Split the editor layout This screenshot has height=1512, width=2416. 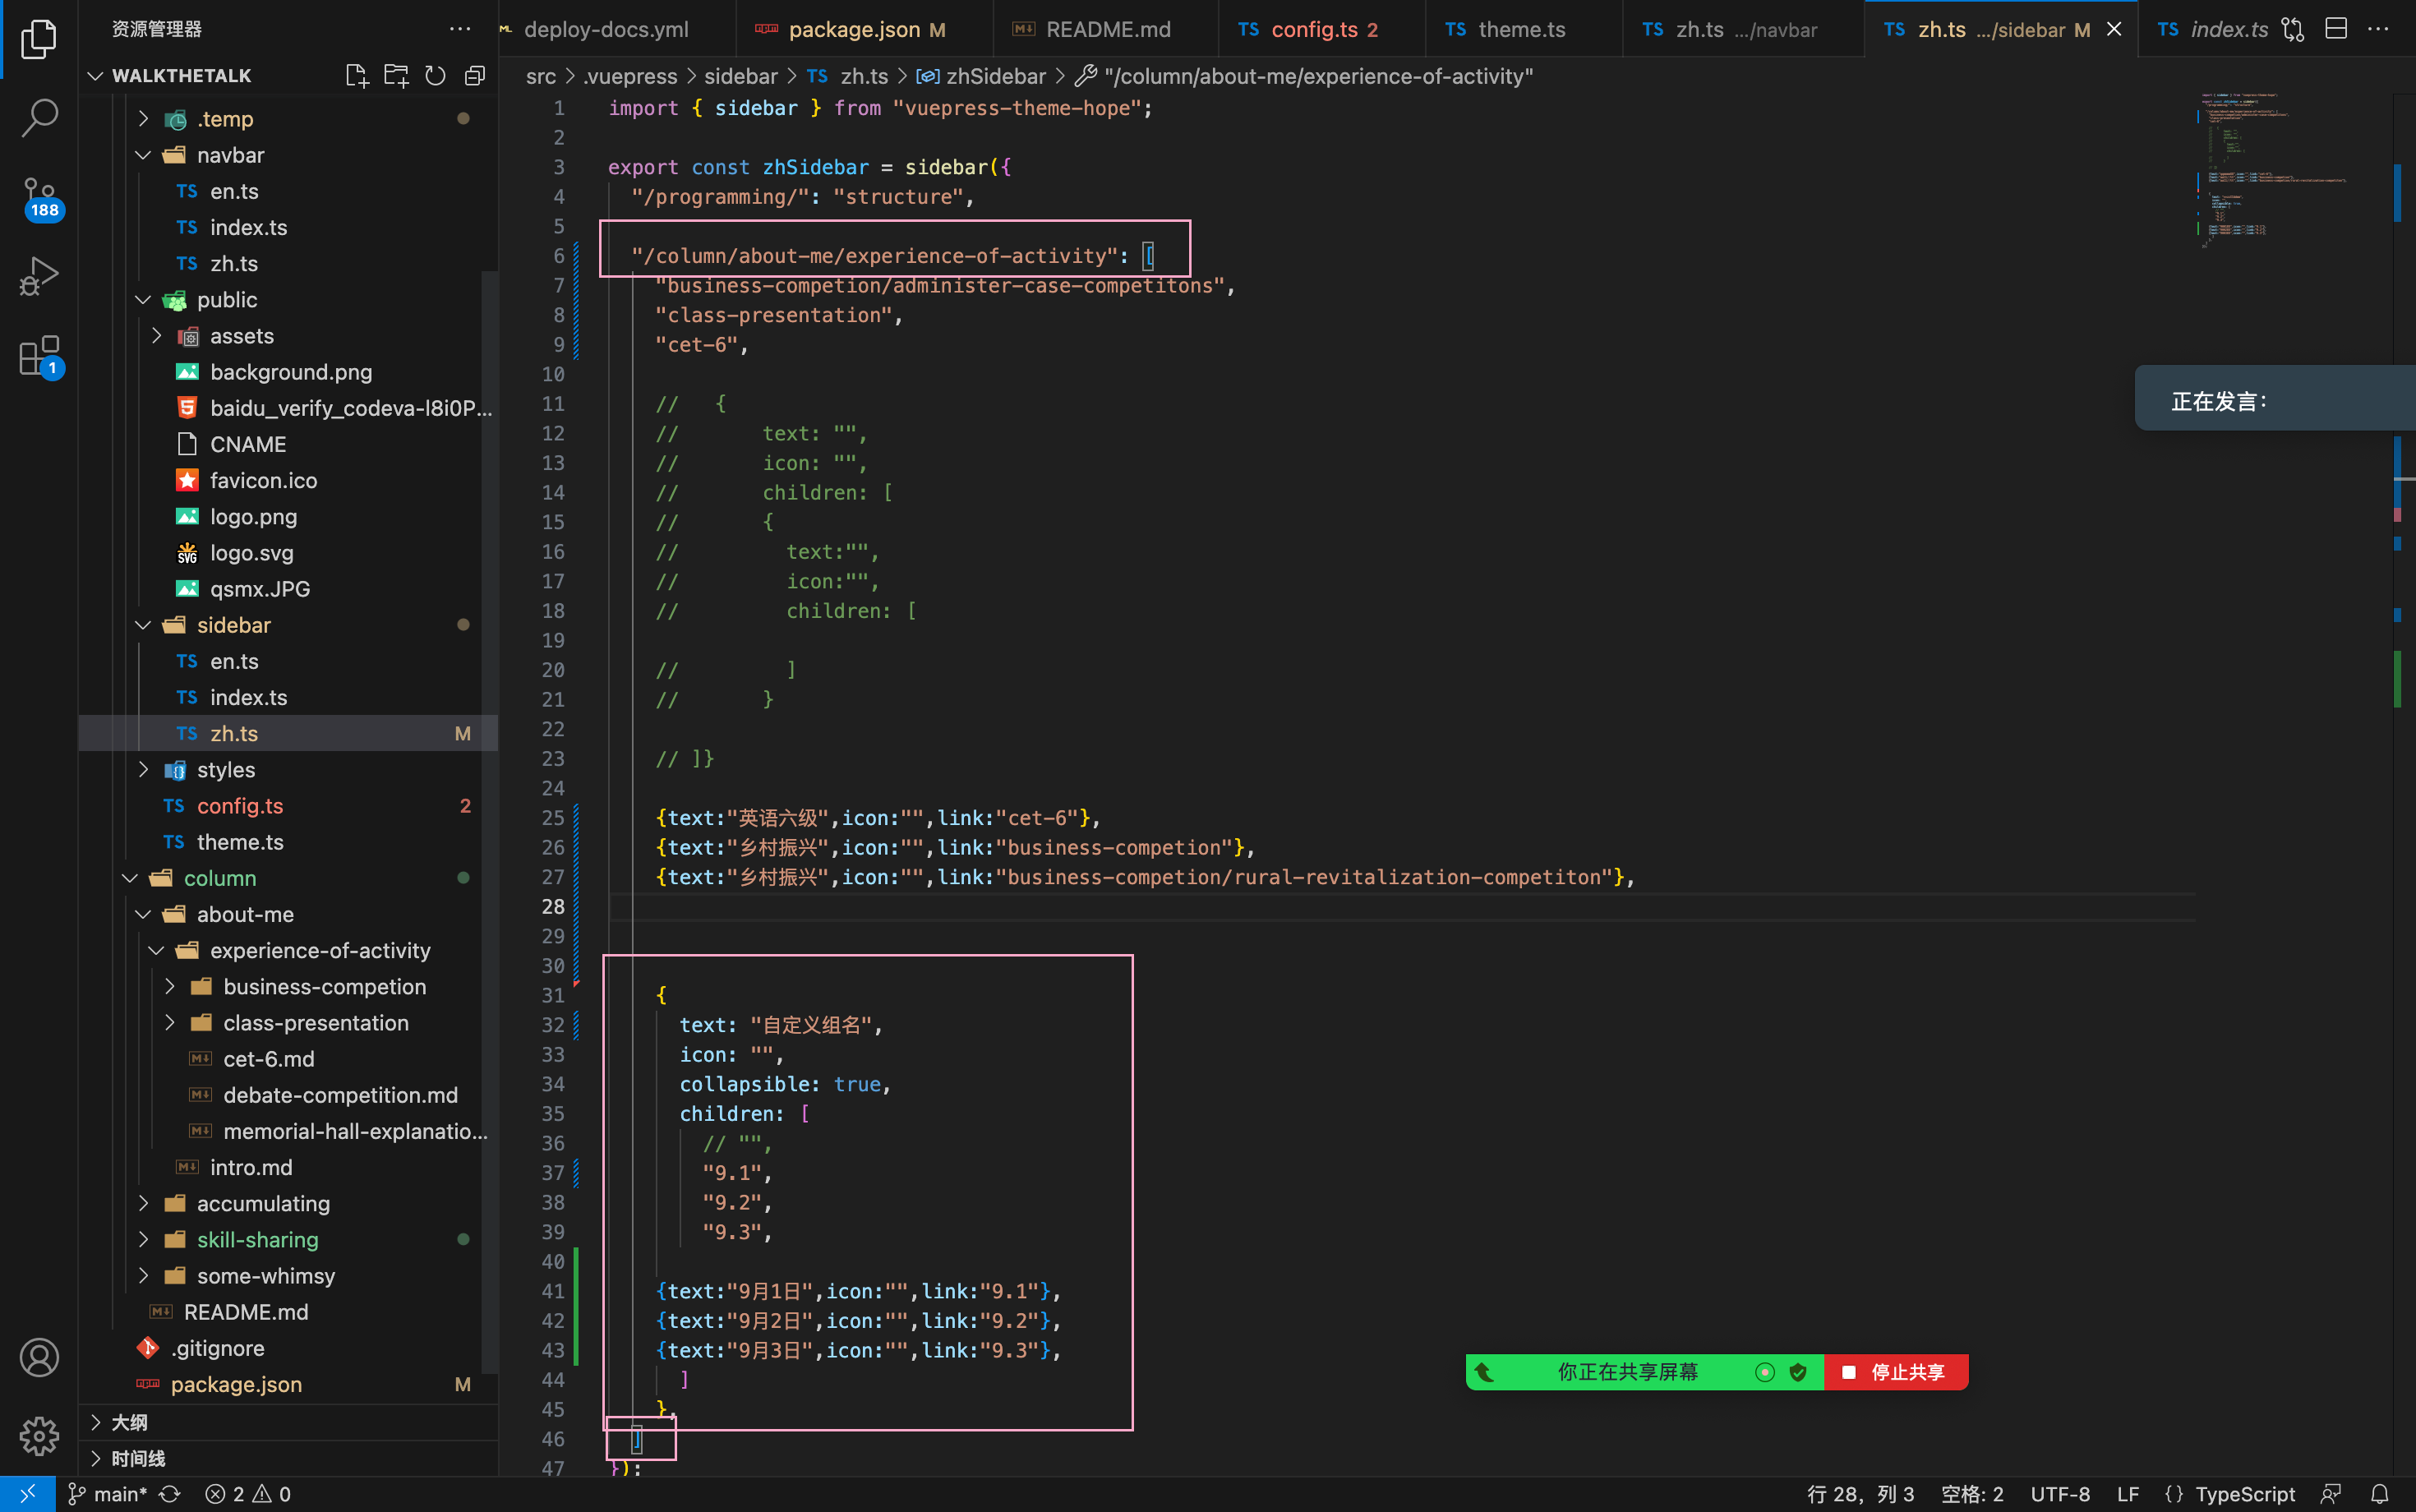[2336, 29]
